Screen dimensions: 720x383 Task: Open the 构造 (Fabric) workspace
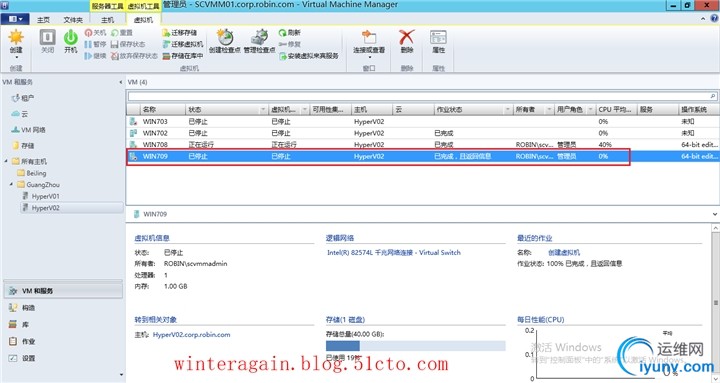click(x=63, y=307)
